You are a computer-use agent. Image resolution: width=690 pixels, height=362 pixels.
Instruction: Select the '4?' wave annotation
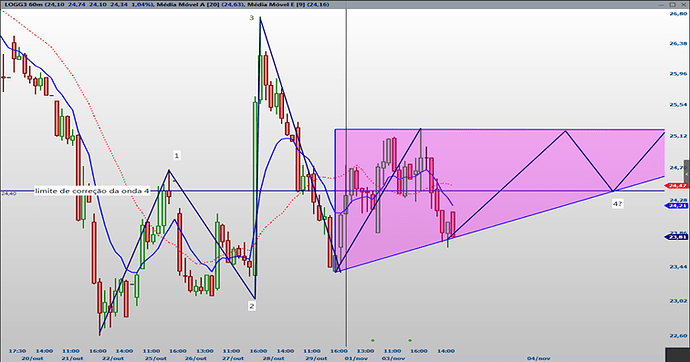pos(617,204)
